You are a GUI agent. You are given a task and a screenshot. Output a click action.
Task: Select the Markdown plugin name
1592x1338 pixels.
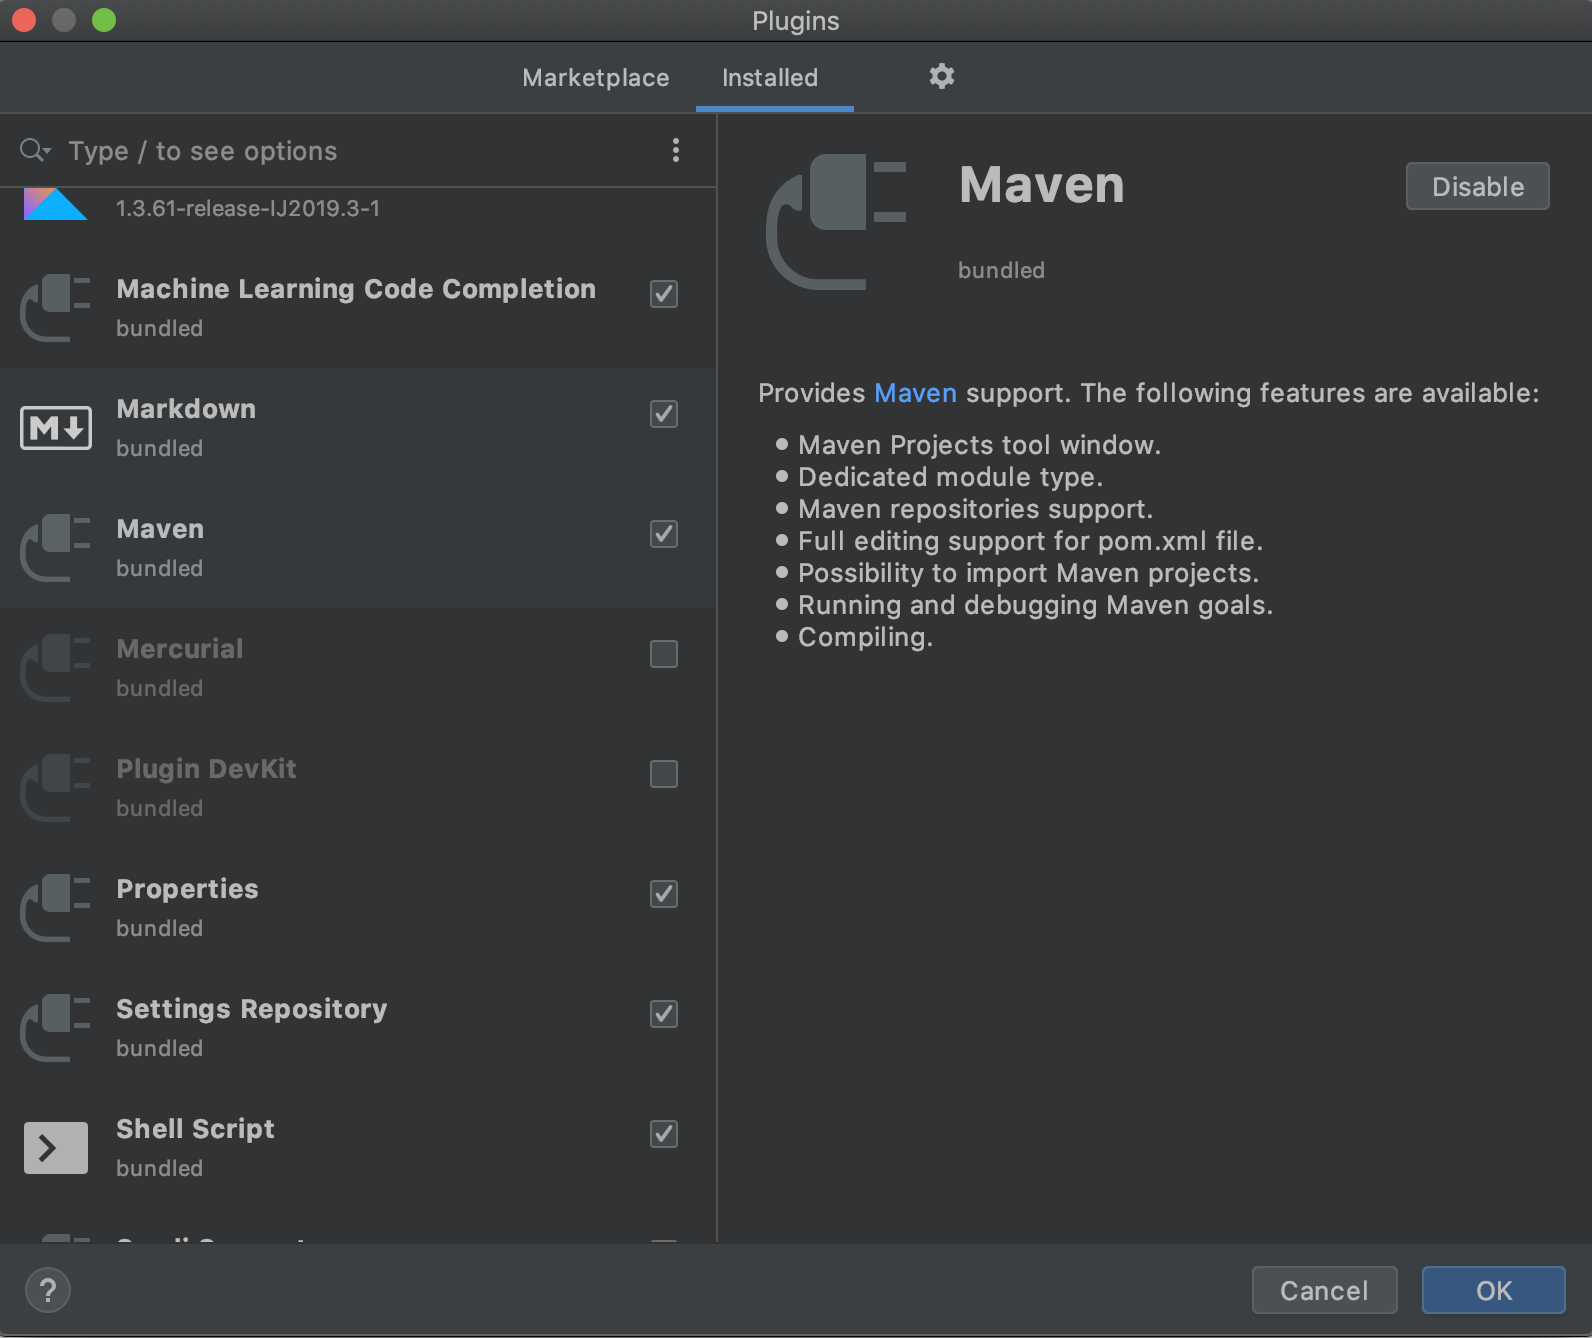click(186, 409)
